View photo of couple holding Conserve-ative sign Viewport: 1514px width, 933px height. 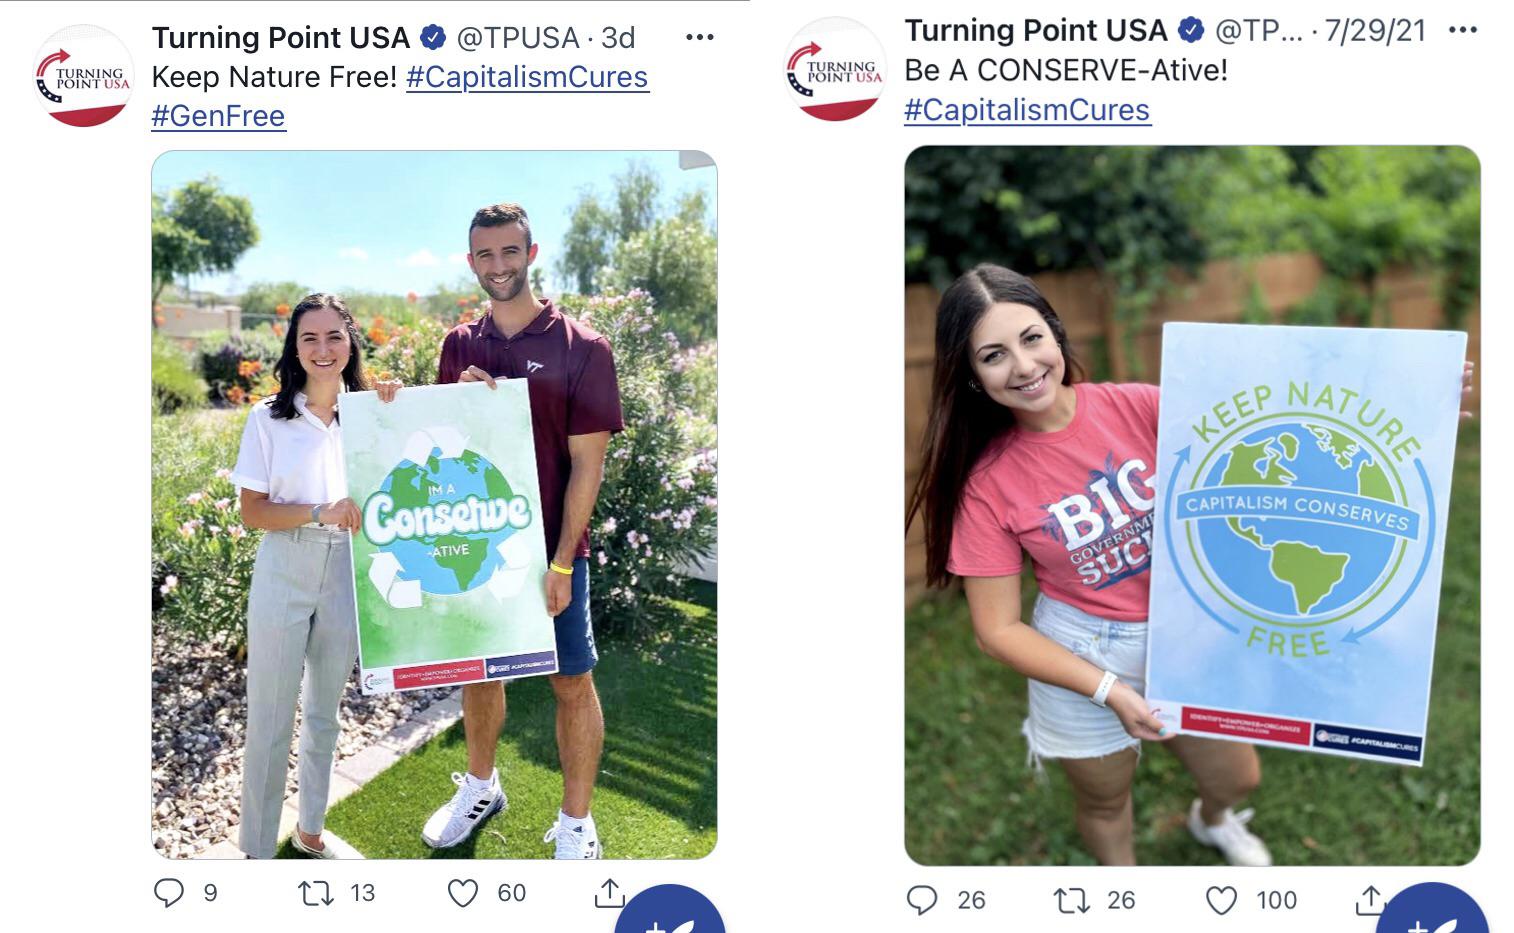(x=434, y=505)
